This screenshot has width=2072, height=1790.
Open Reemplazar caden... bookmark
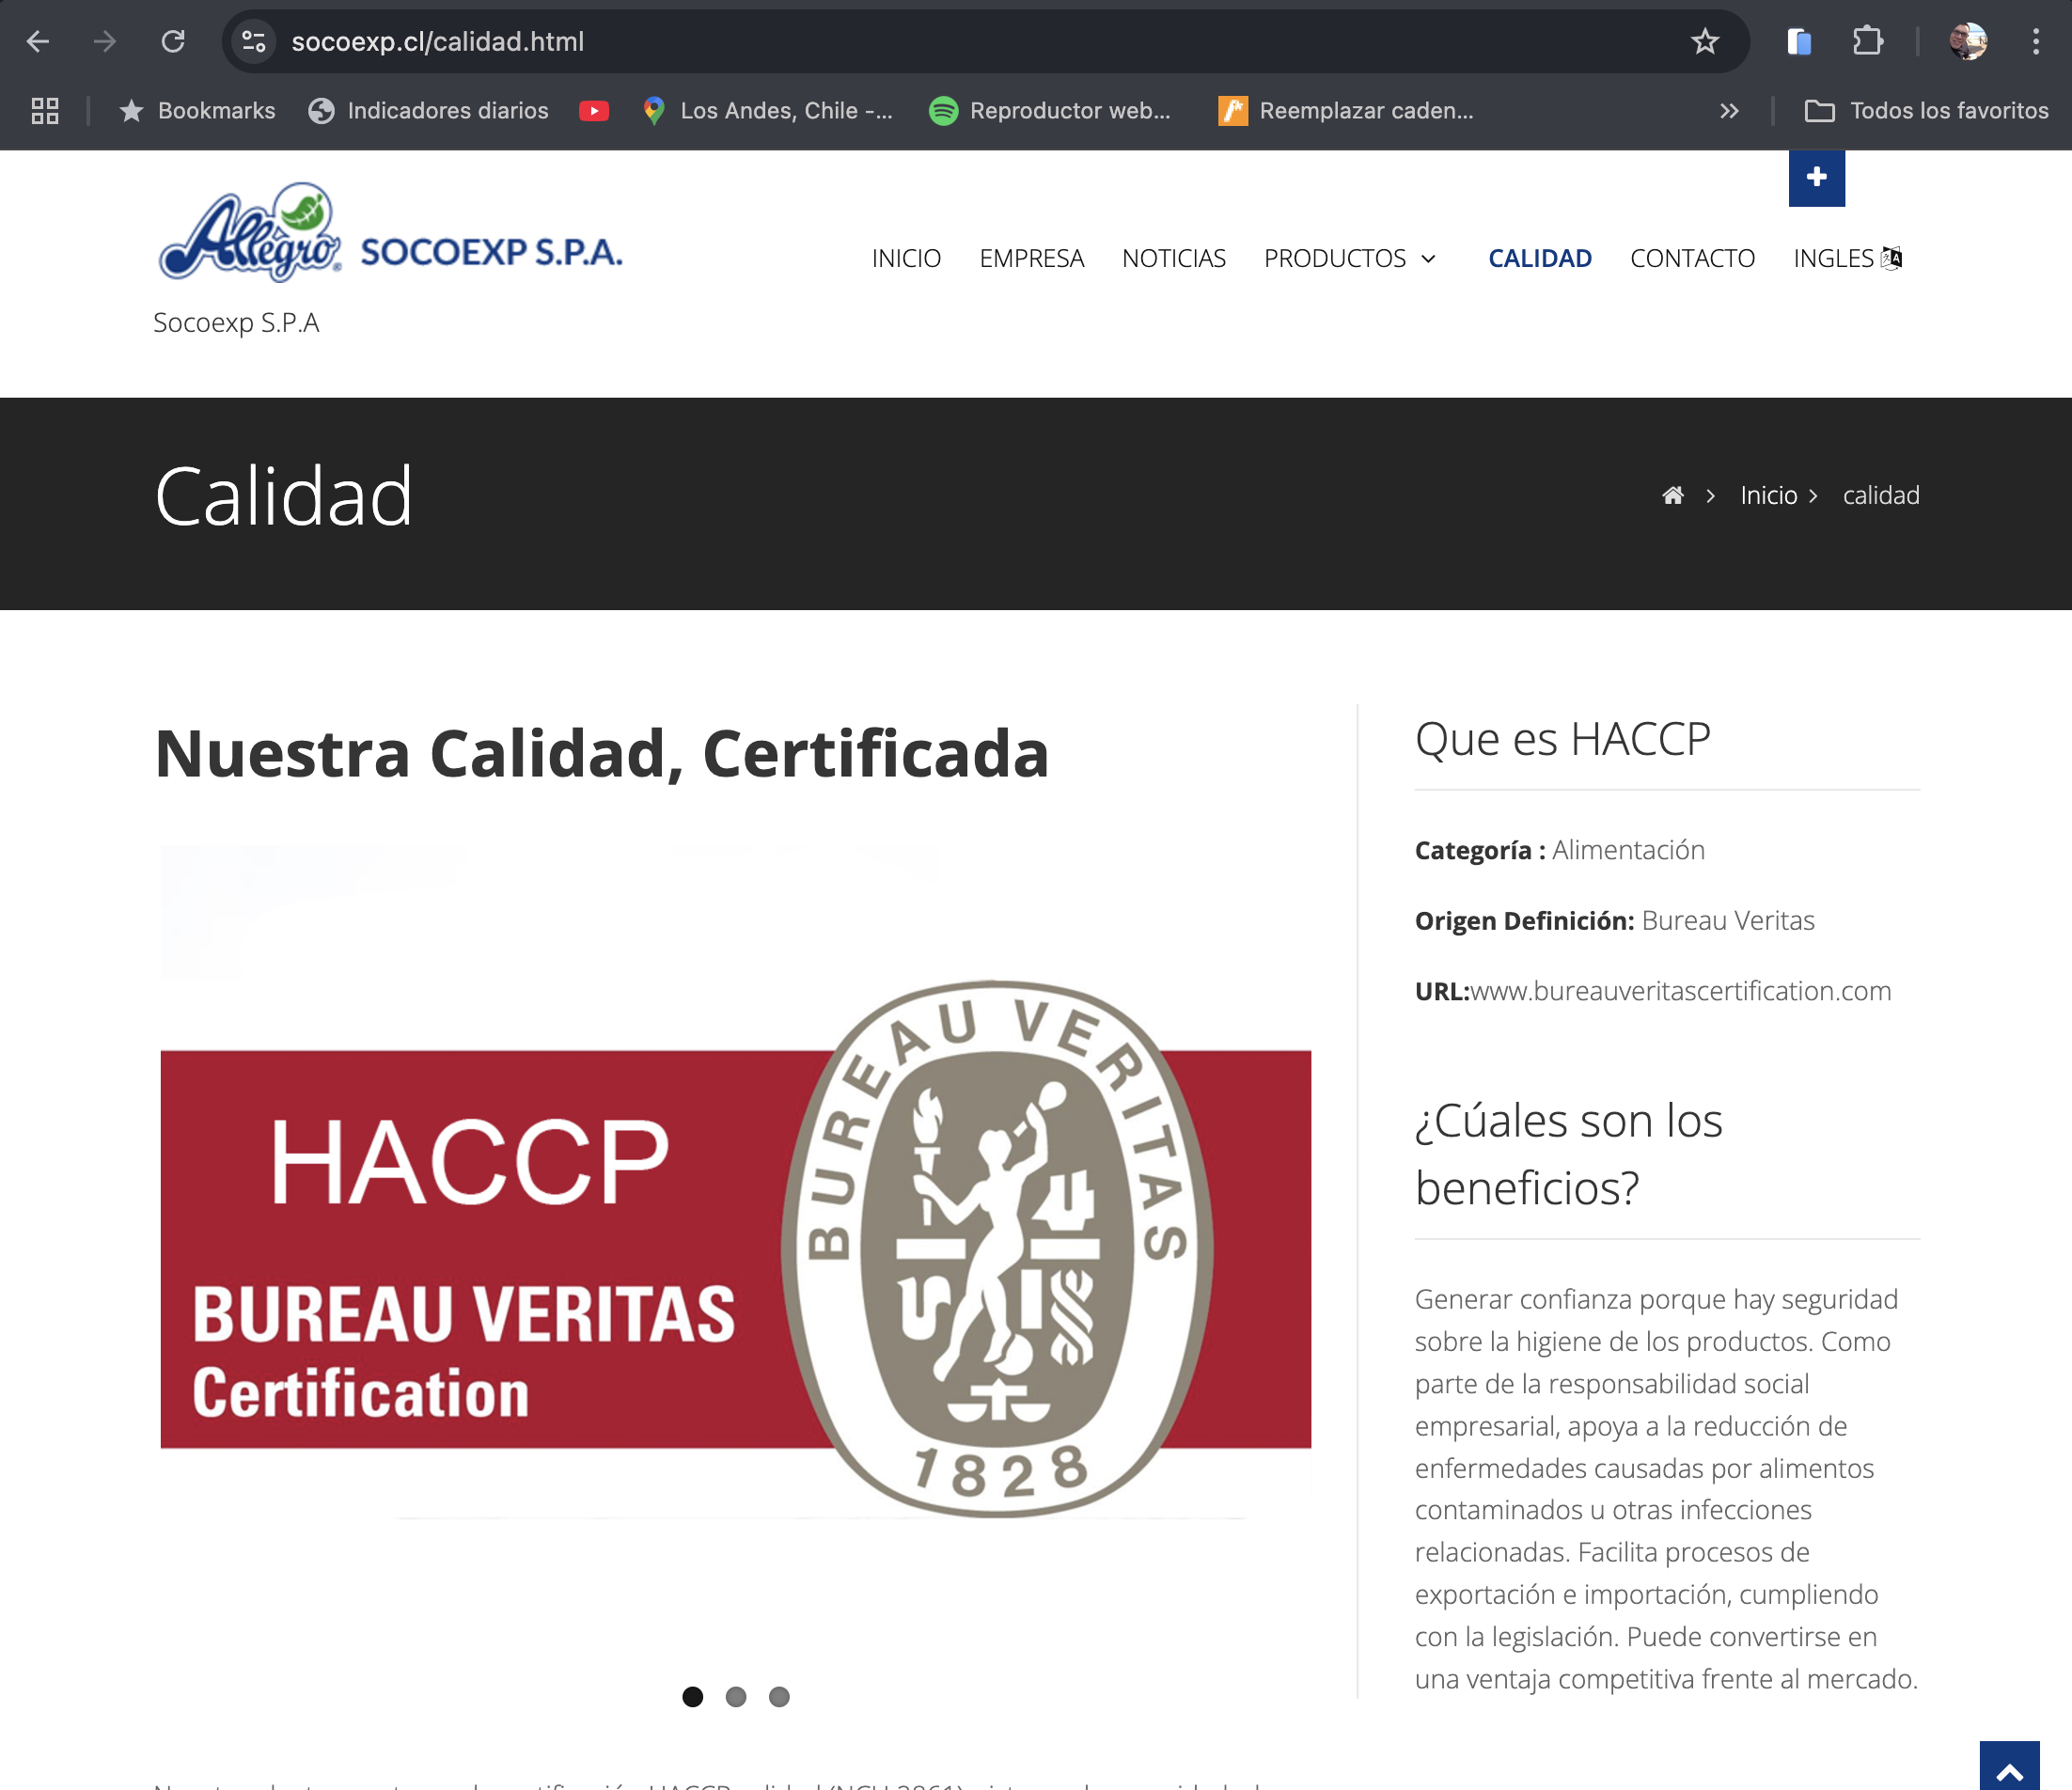coord(1346,110)
